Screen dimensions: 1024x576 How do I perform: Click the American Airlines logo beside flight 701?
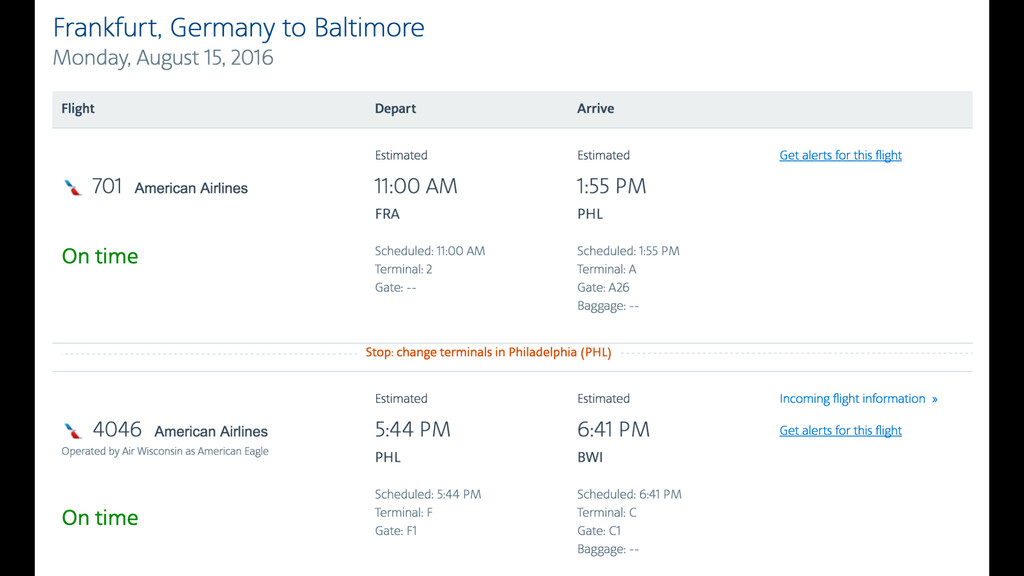click(x=72, y=188)
